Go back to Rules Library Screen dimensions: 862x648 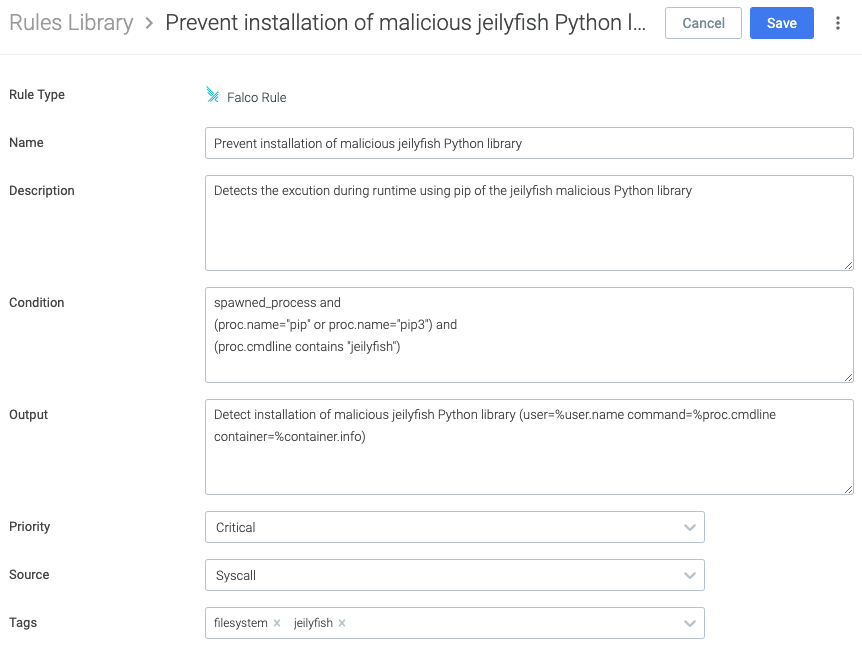71,23
